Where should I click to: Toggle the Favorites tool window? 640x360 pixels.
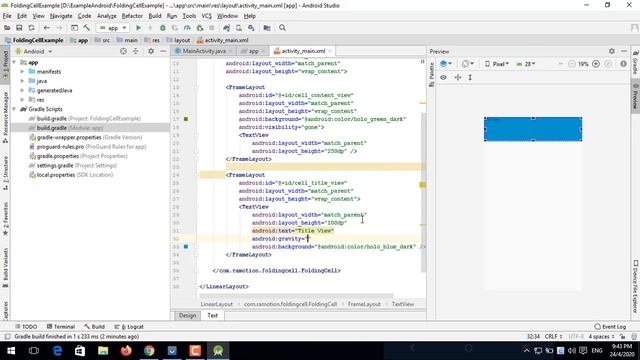5,219
